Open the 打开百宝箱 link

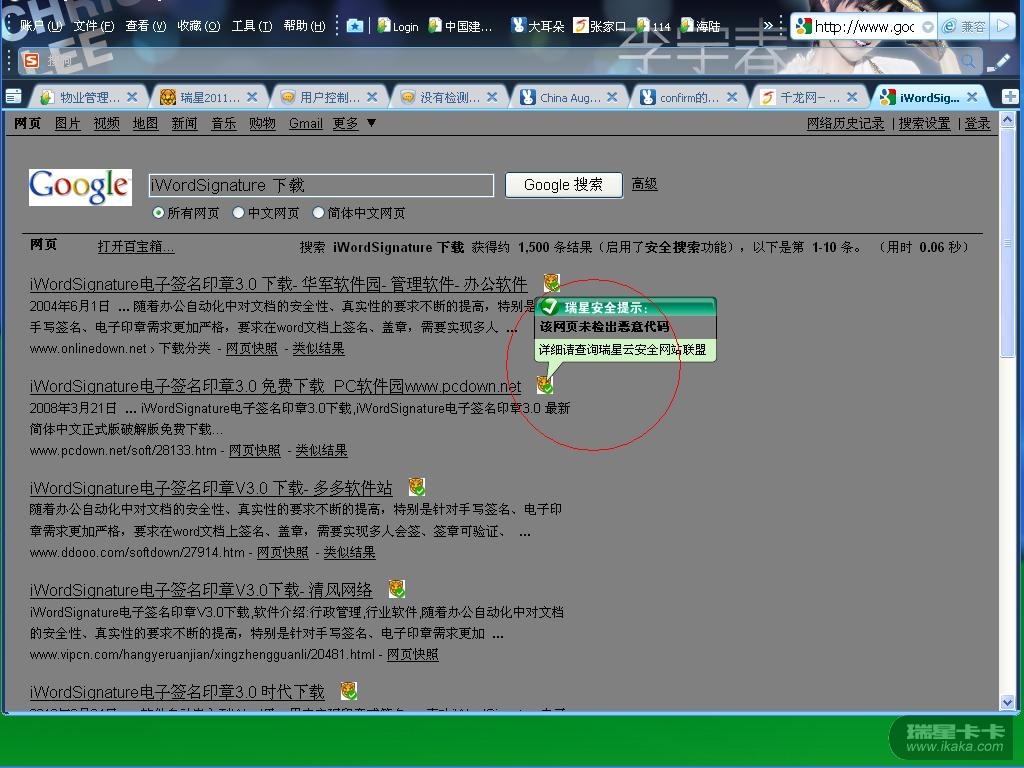(x=136, y=247)
